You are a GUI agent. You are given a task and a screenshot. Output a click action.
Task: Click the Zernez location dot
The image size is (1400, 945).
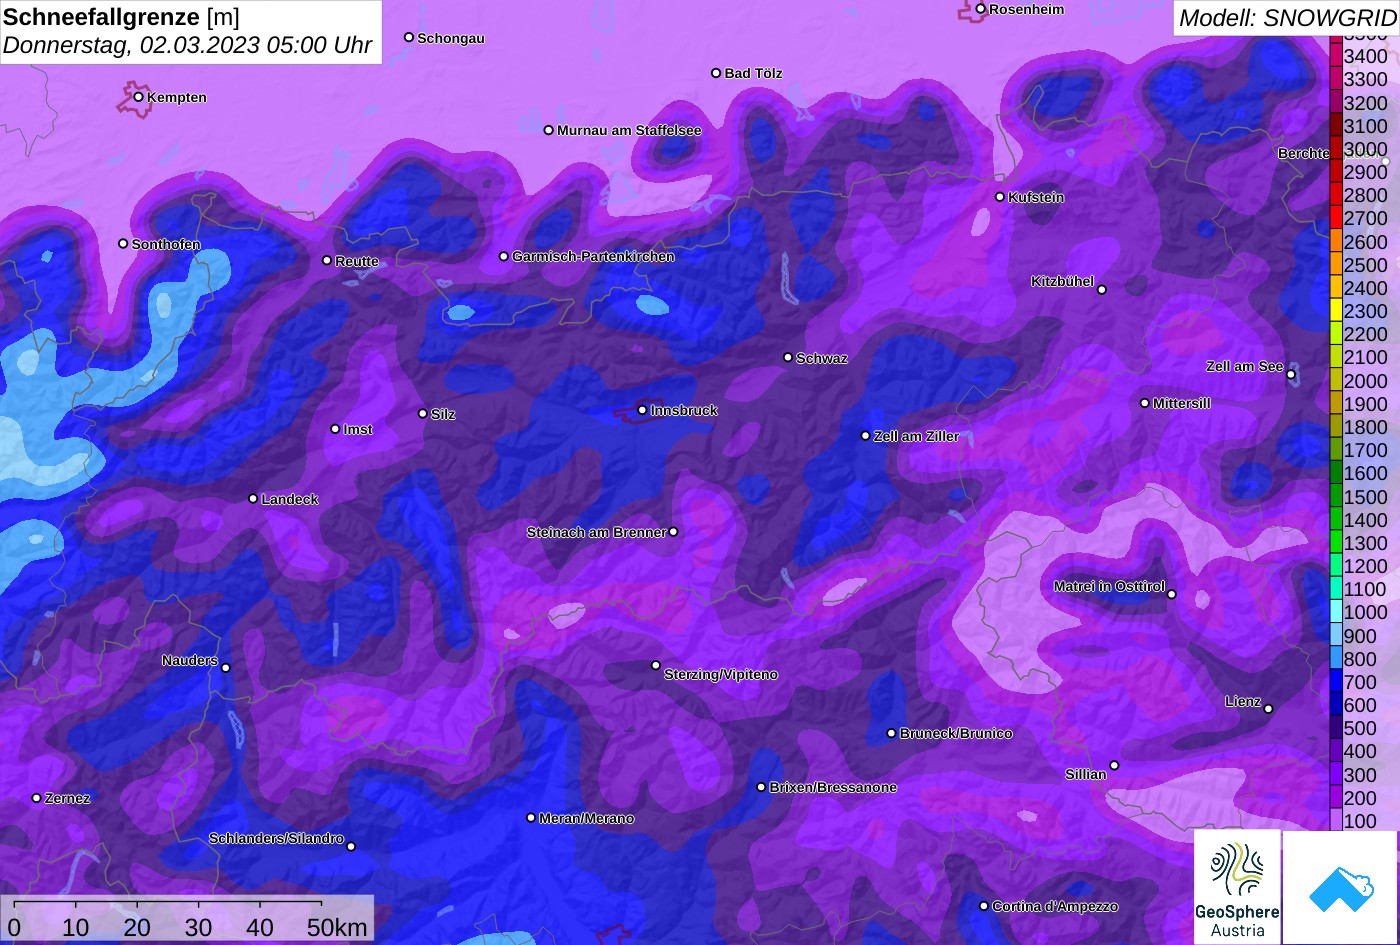tap(37, 798)
